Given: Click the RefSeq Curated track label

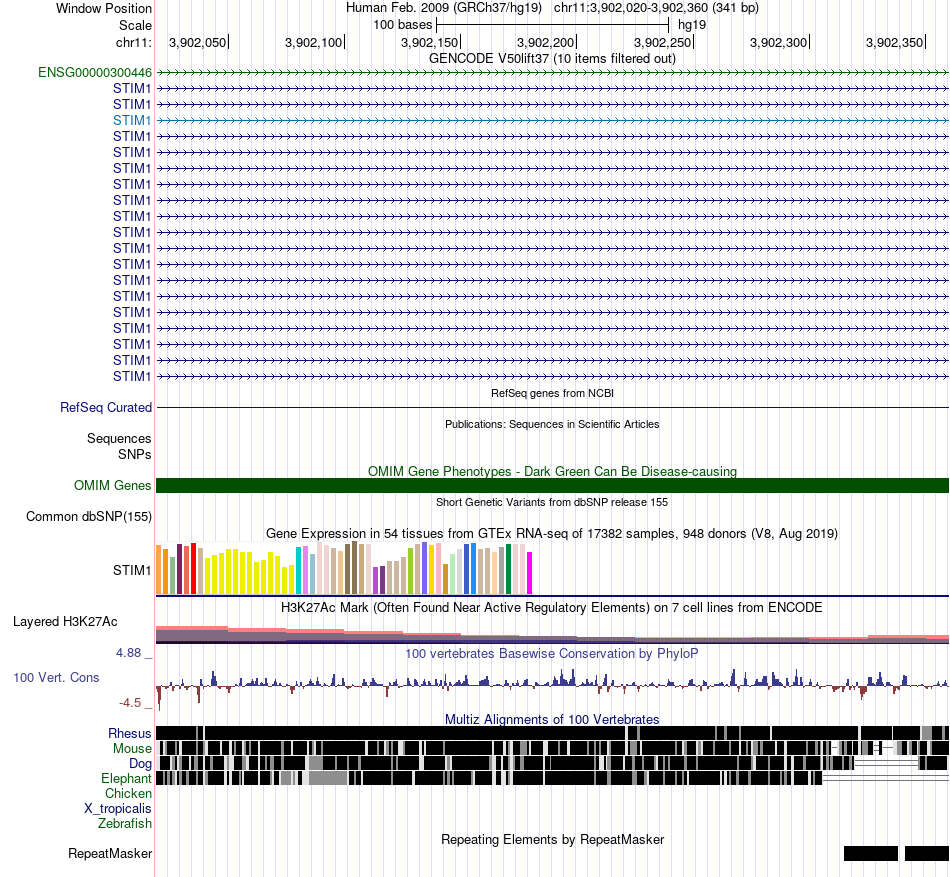Looking at the screenshot, I should coord(105,408).
